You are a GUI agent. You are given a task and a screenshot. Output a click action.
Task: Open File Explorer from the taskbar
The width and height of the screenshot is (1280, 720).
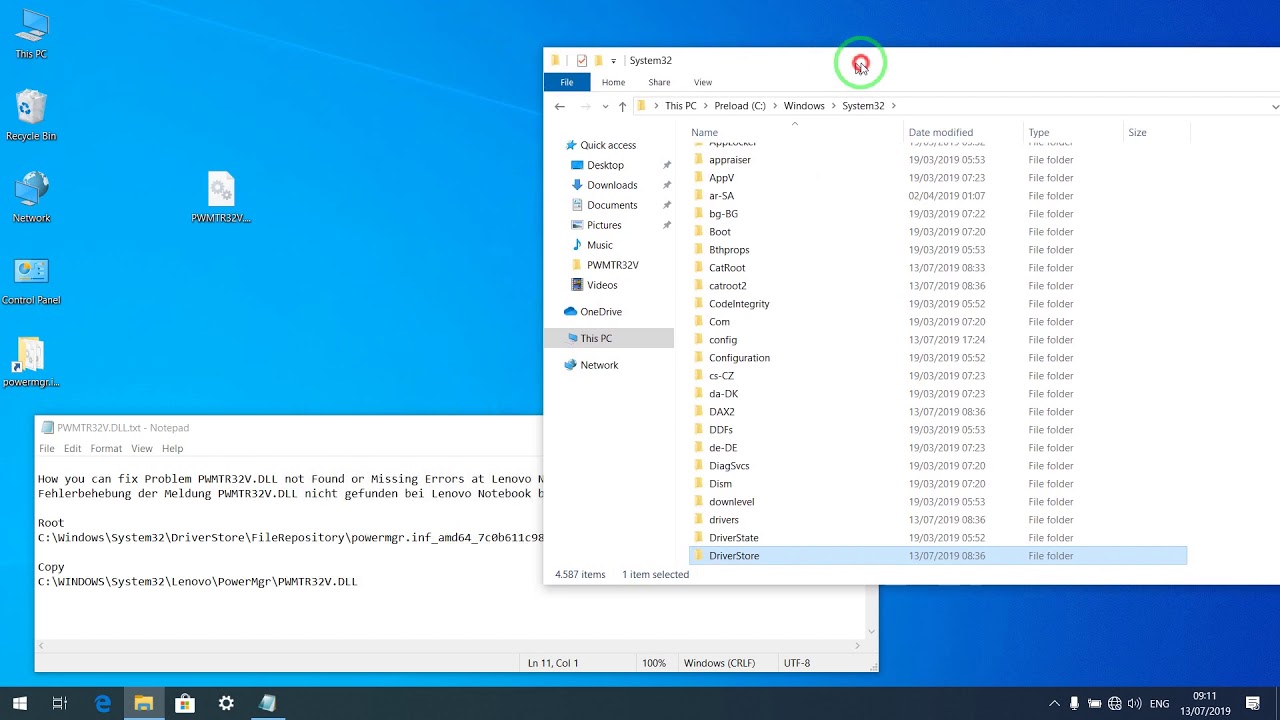(144, 704)
